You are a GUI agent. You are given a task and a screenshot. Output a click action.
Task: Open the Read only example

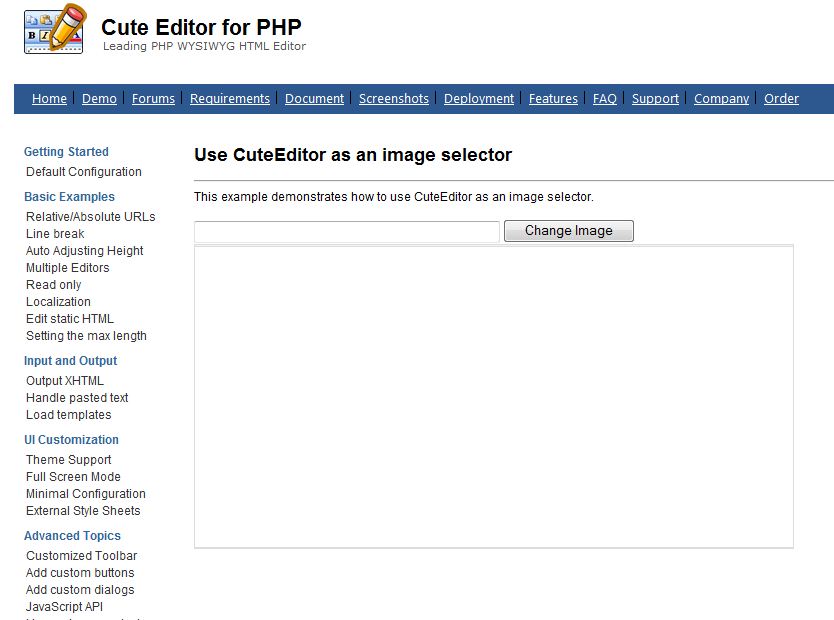pyautogui.click(x=54, y=284)
